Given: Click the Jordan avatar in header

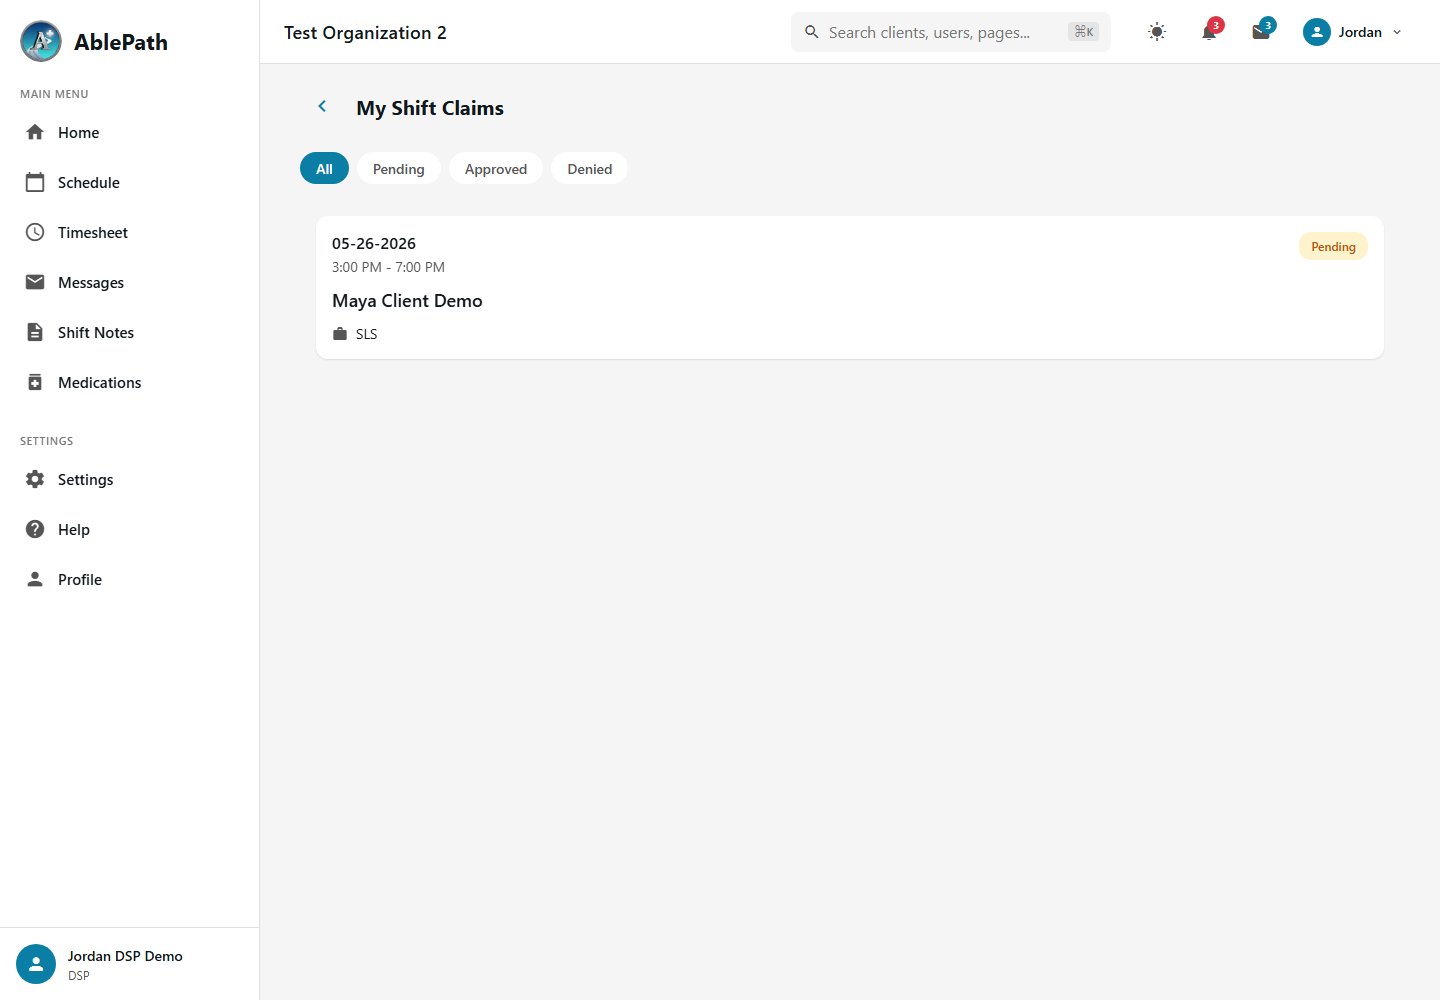Looking at the screenshot, I should [x=1317, y=32].
